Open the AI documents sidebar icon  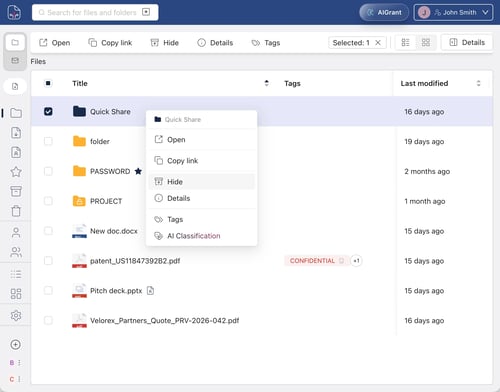[16, 152]
